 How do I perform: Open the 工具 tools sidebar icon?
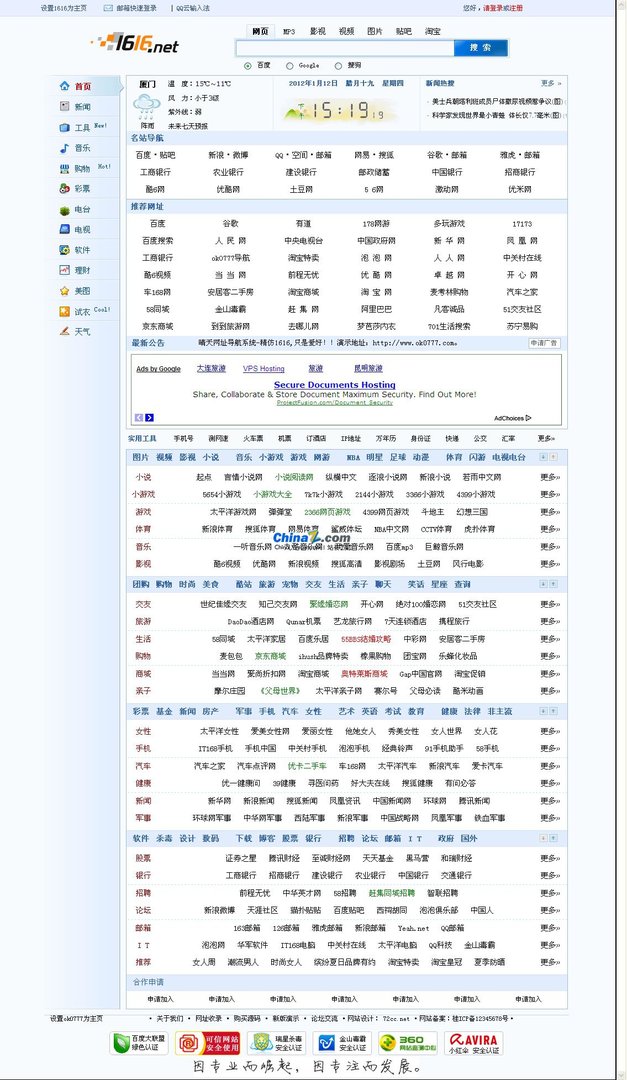pos(64,127)
